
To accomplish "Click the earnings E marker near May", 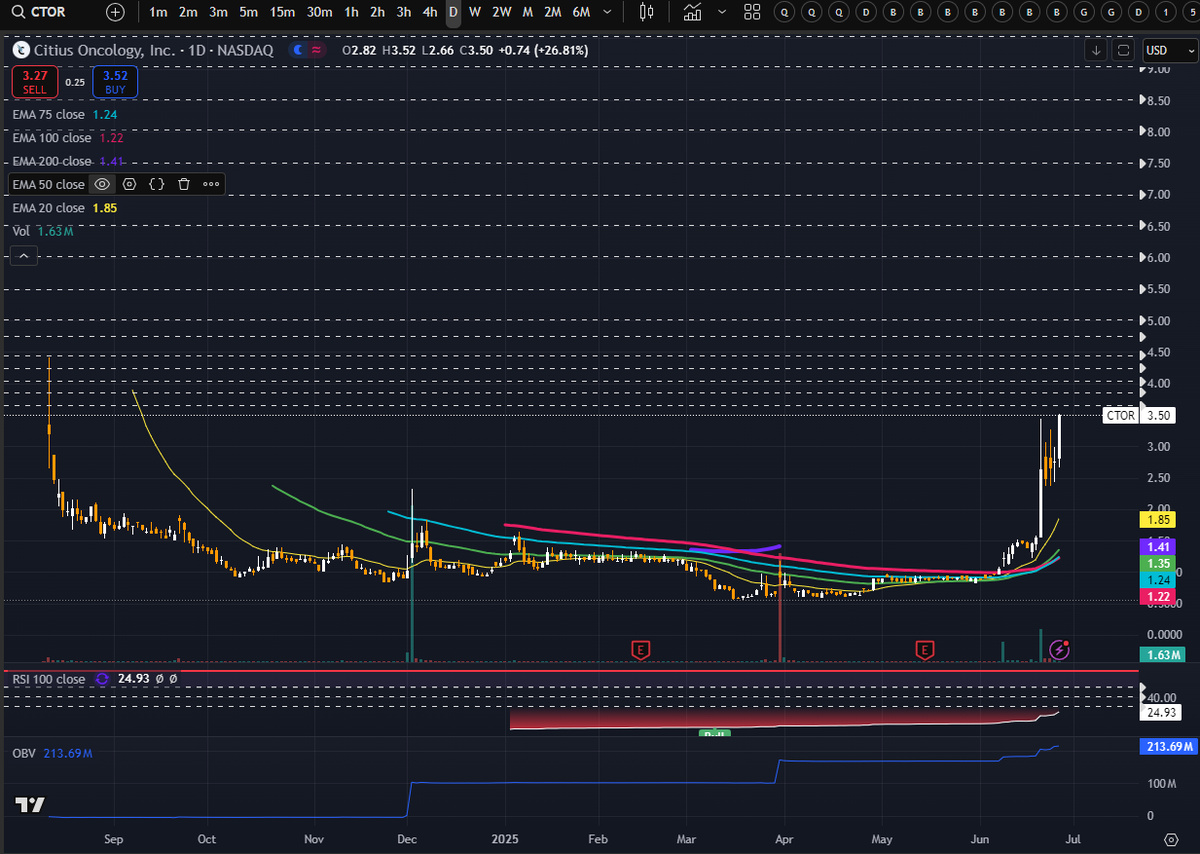I will [925, 650].
